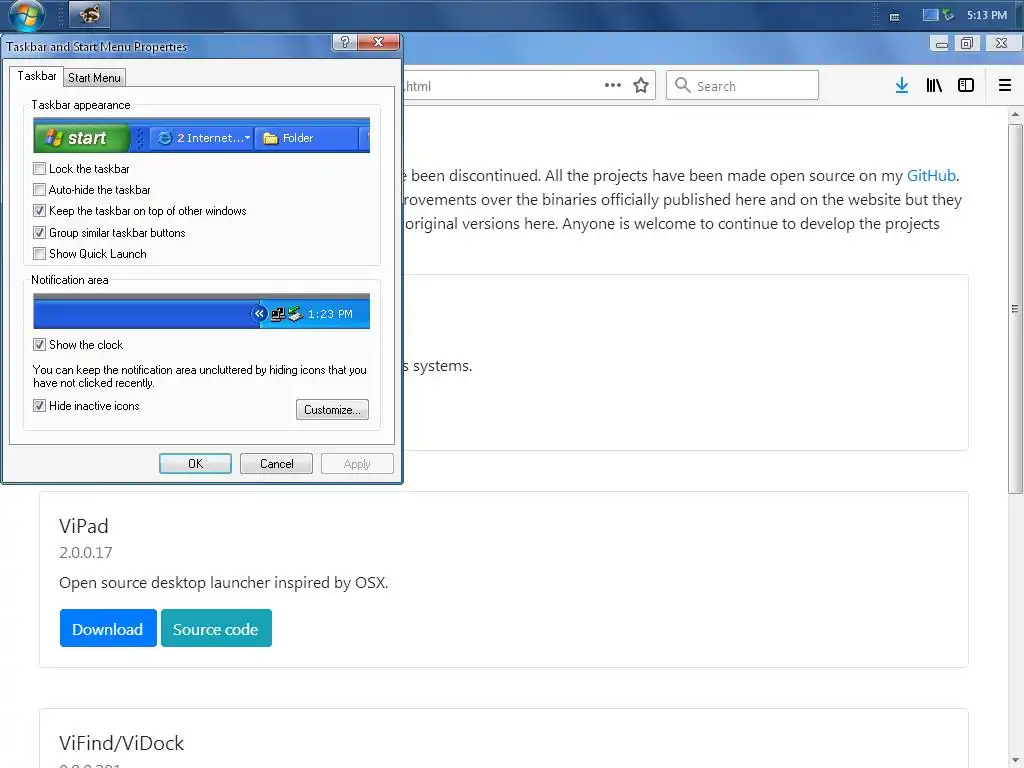This screenshot has height=768, width=1024.
Task: Open the ViPad Source code button
Action: tap(216, 628)
